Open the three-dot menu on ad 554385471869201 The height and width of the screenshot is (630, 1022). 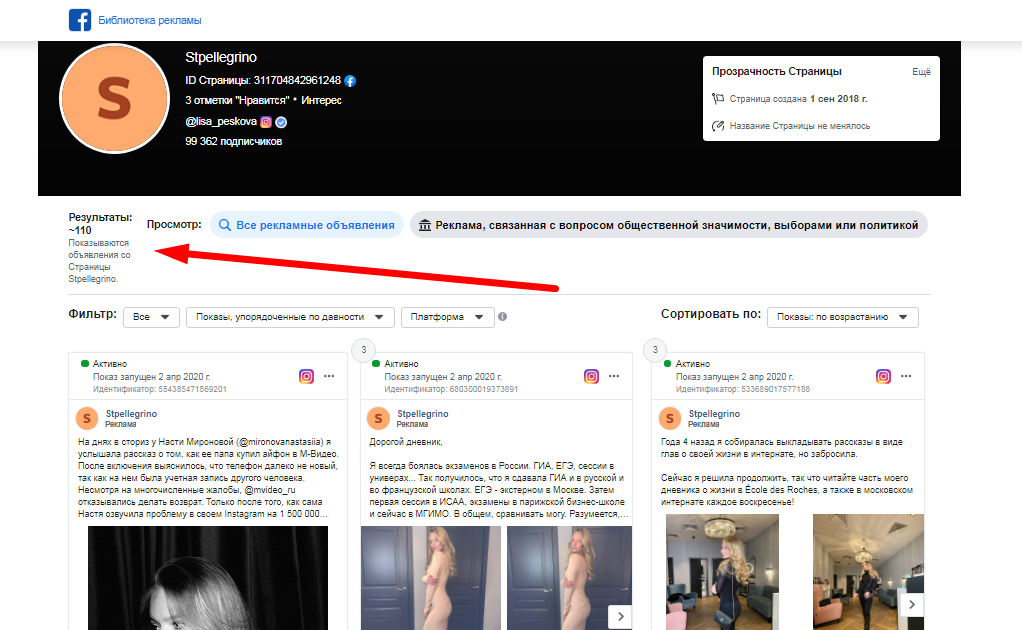coord(329,376)
